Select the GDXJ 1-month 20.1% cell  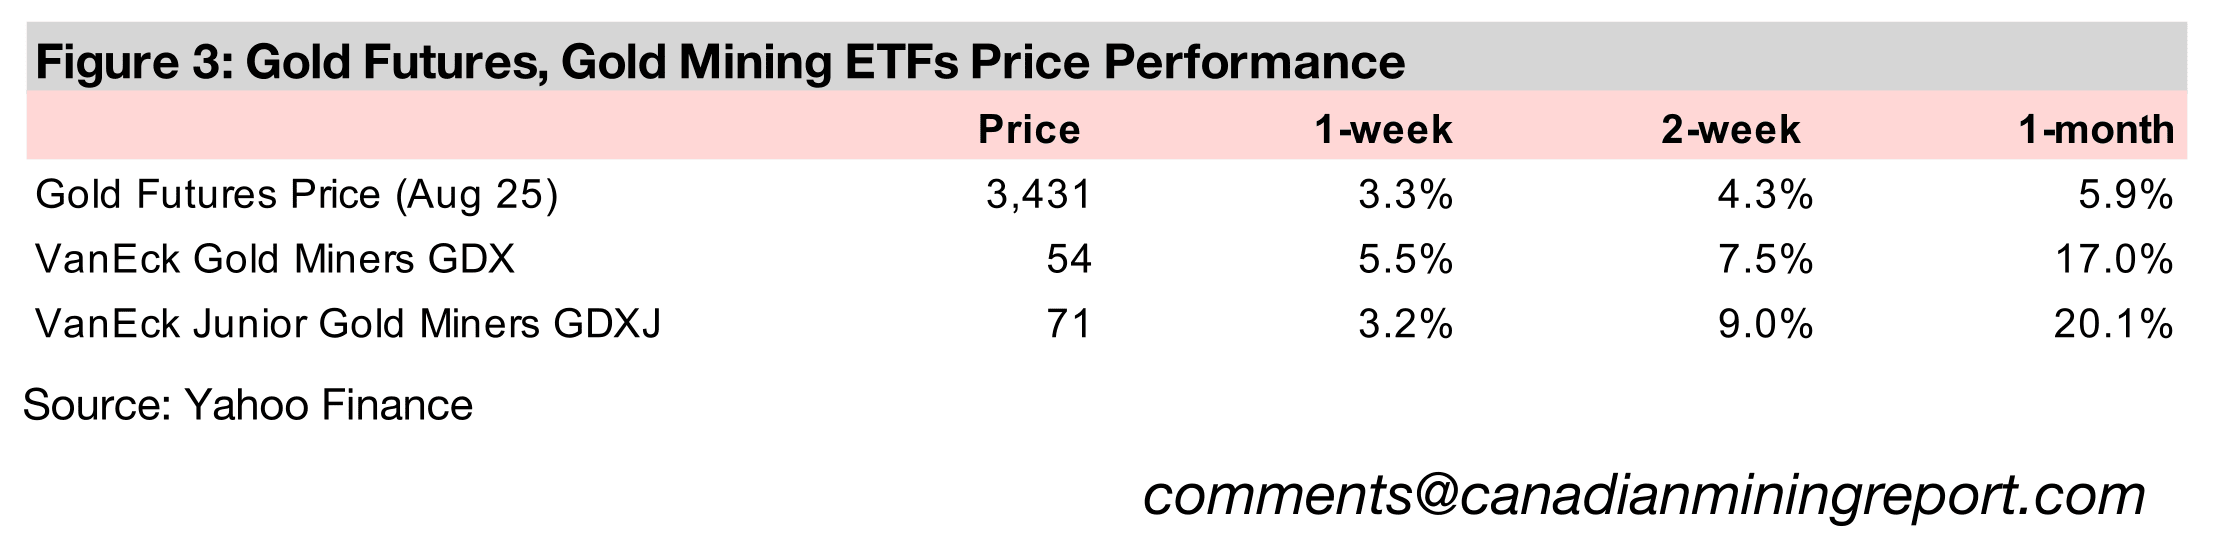2112,324
